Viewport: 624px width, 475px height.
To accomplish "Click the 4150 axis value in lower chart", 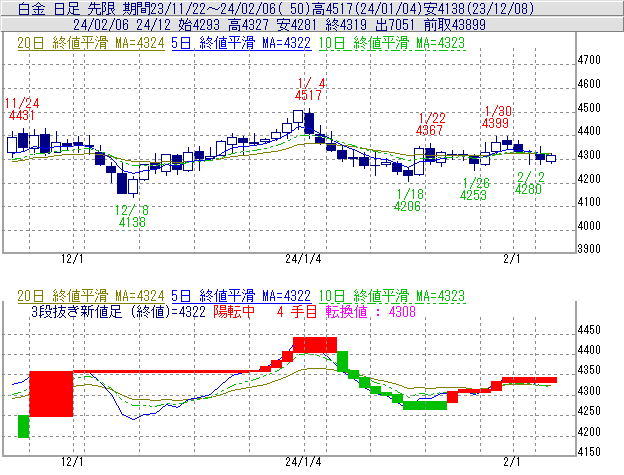I will 589,452.
